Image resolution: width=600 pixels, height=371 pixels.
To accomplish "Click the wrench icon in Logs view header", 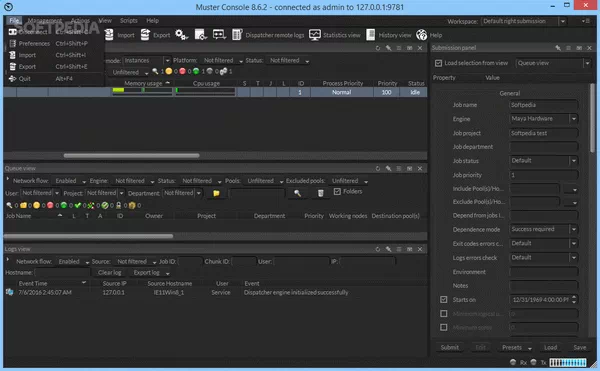I will point(388,249).
